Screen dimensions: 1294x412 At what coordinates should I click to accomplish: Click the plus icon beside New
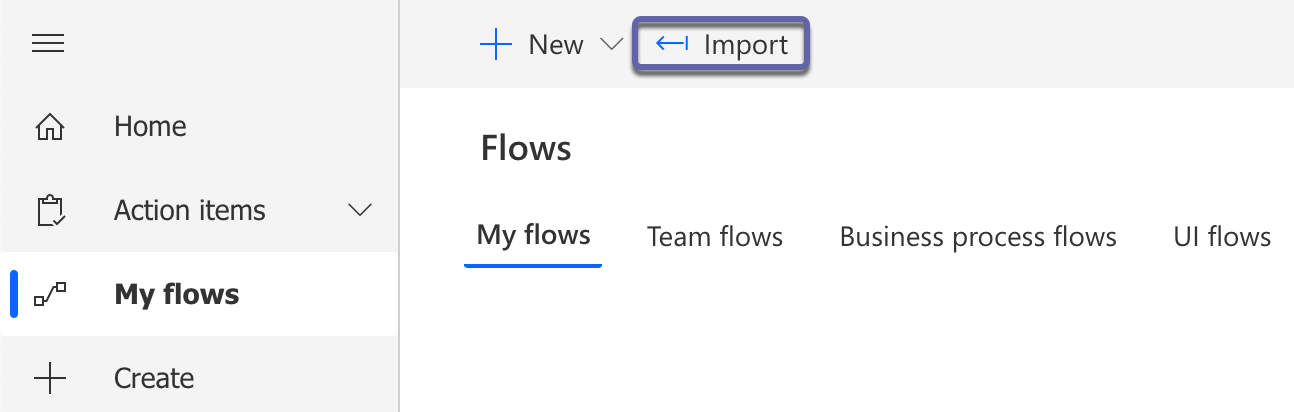[496, 45]
